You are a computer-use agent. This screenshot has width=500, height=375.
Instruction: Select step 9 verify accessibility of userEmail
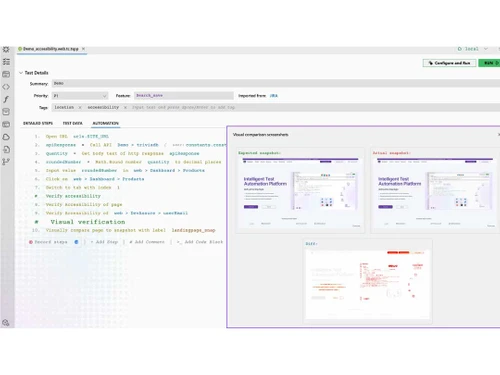coord(117,213)
